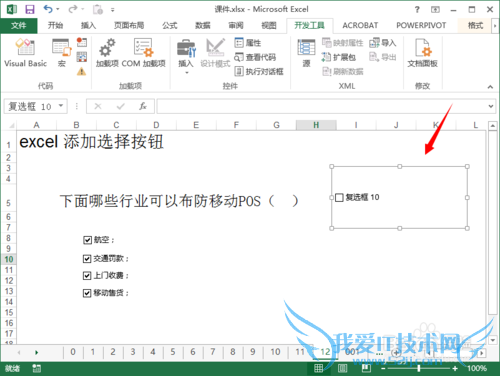This screenshot has height=376, width=500.
Task: Switch to the 插入 Insert tab
Action: tap(88, 25)
